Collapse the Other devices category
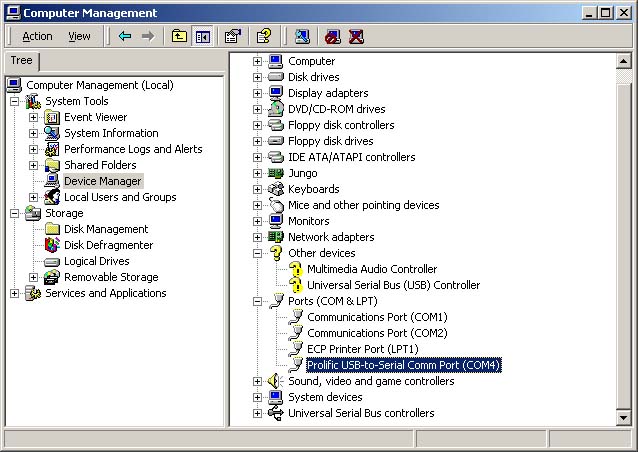The width and height of the screenshot is (638, 452). click(x=257, y=253)
